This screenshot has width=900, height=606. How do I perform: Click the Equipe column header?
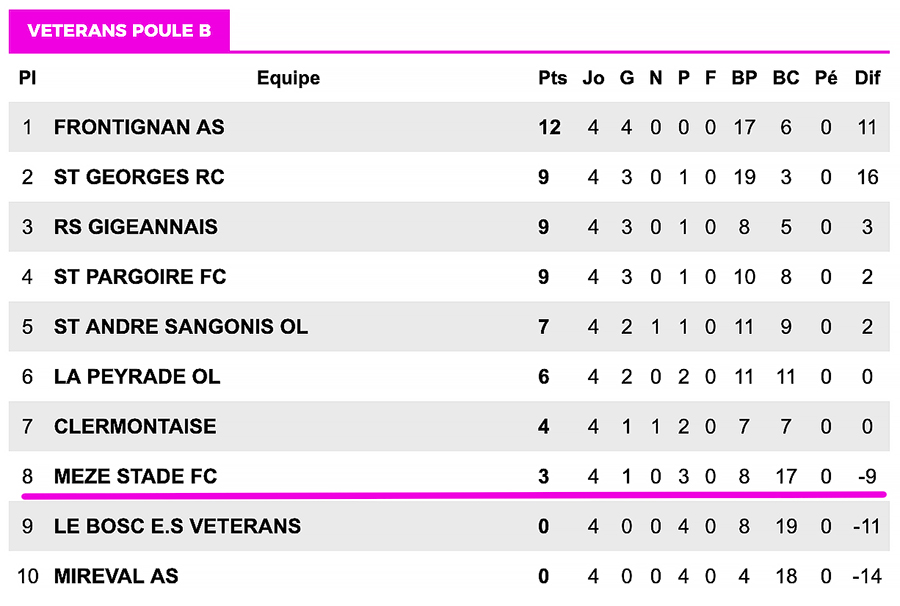tap(288, 78)
